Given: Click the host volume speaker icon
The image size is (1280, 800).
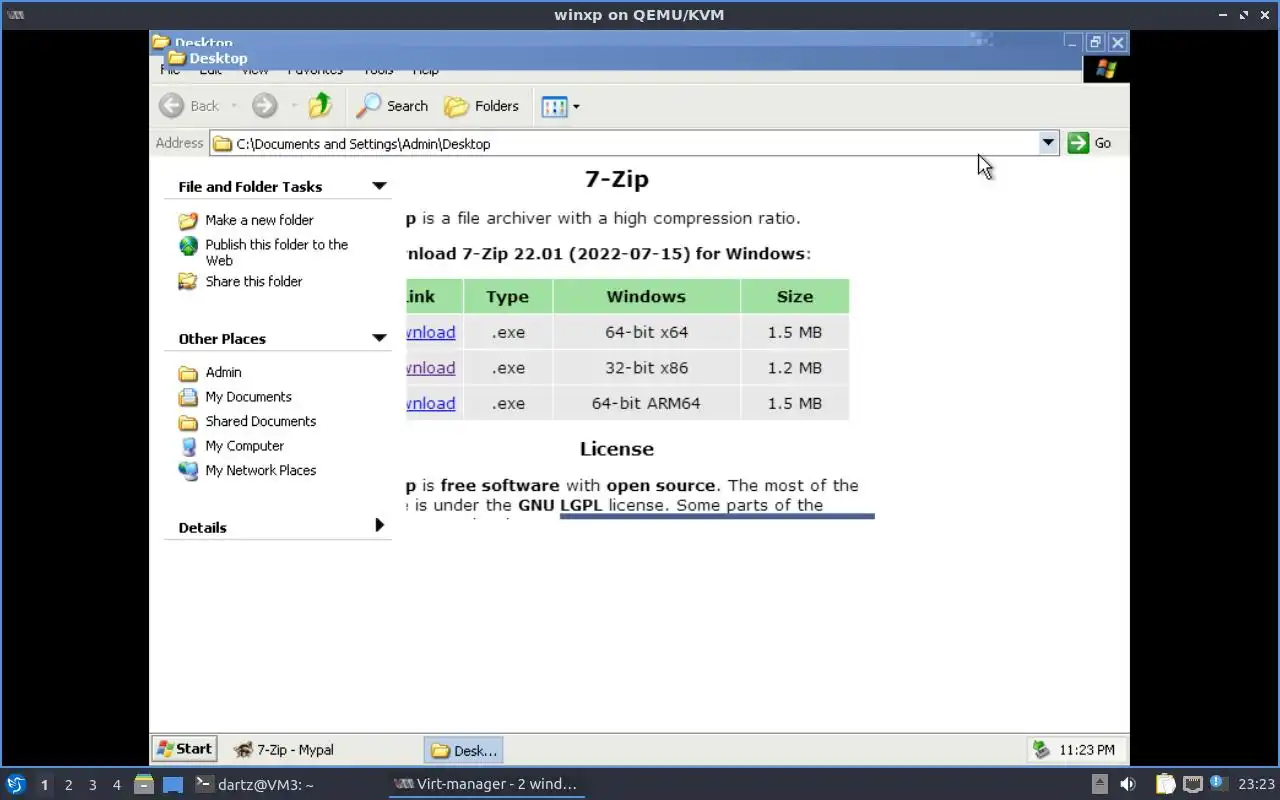Looking at the screenshot, I should point(1128,784).
